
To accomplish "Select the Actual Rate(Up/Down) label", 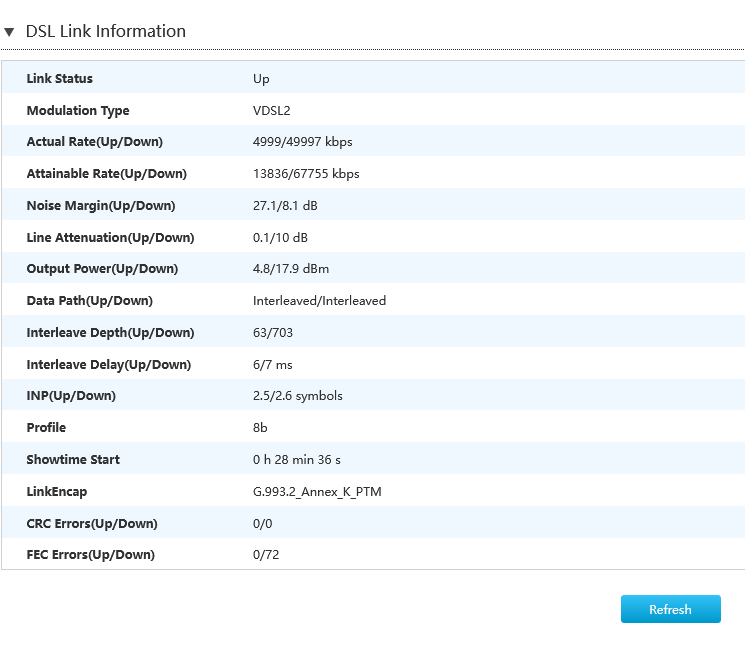I will coord(95,142).
